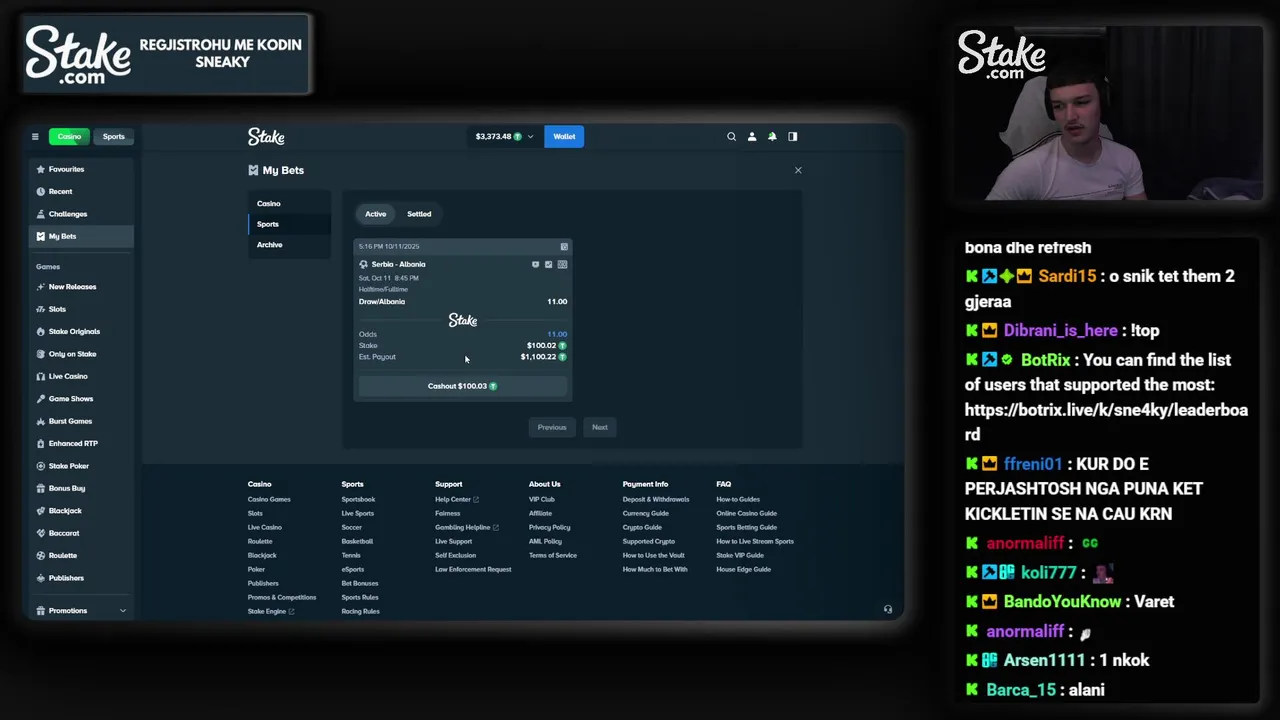This screenshot has height=720, width=1280.
Task: Open Publishers in sidebar
Action: click(x=81, y=578)
